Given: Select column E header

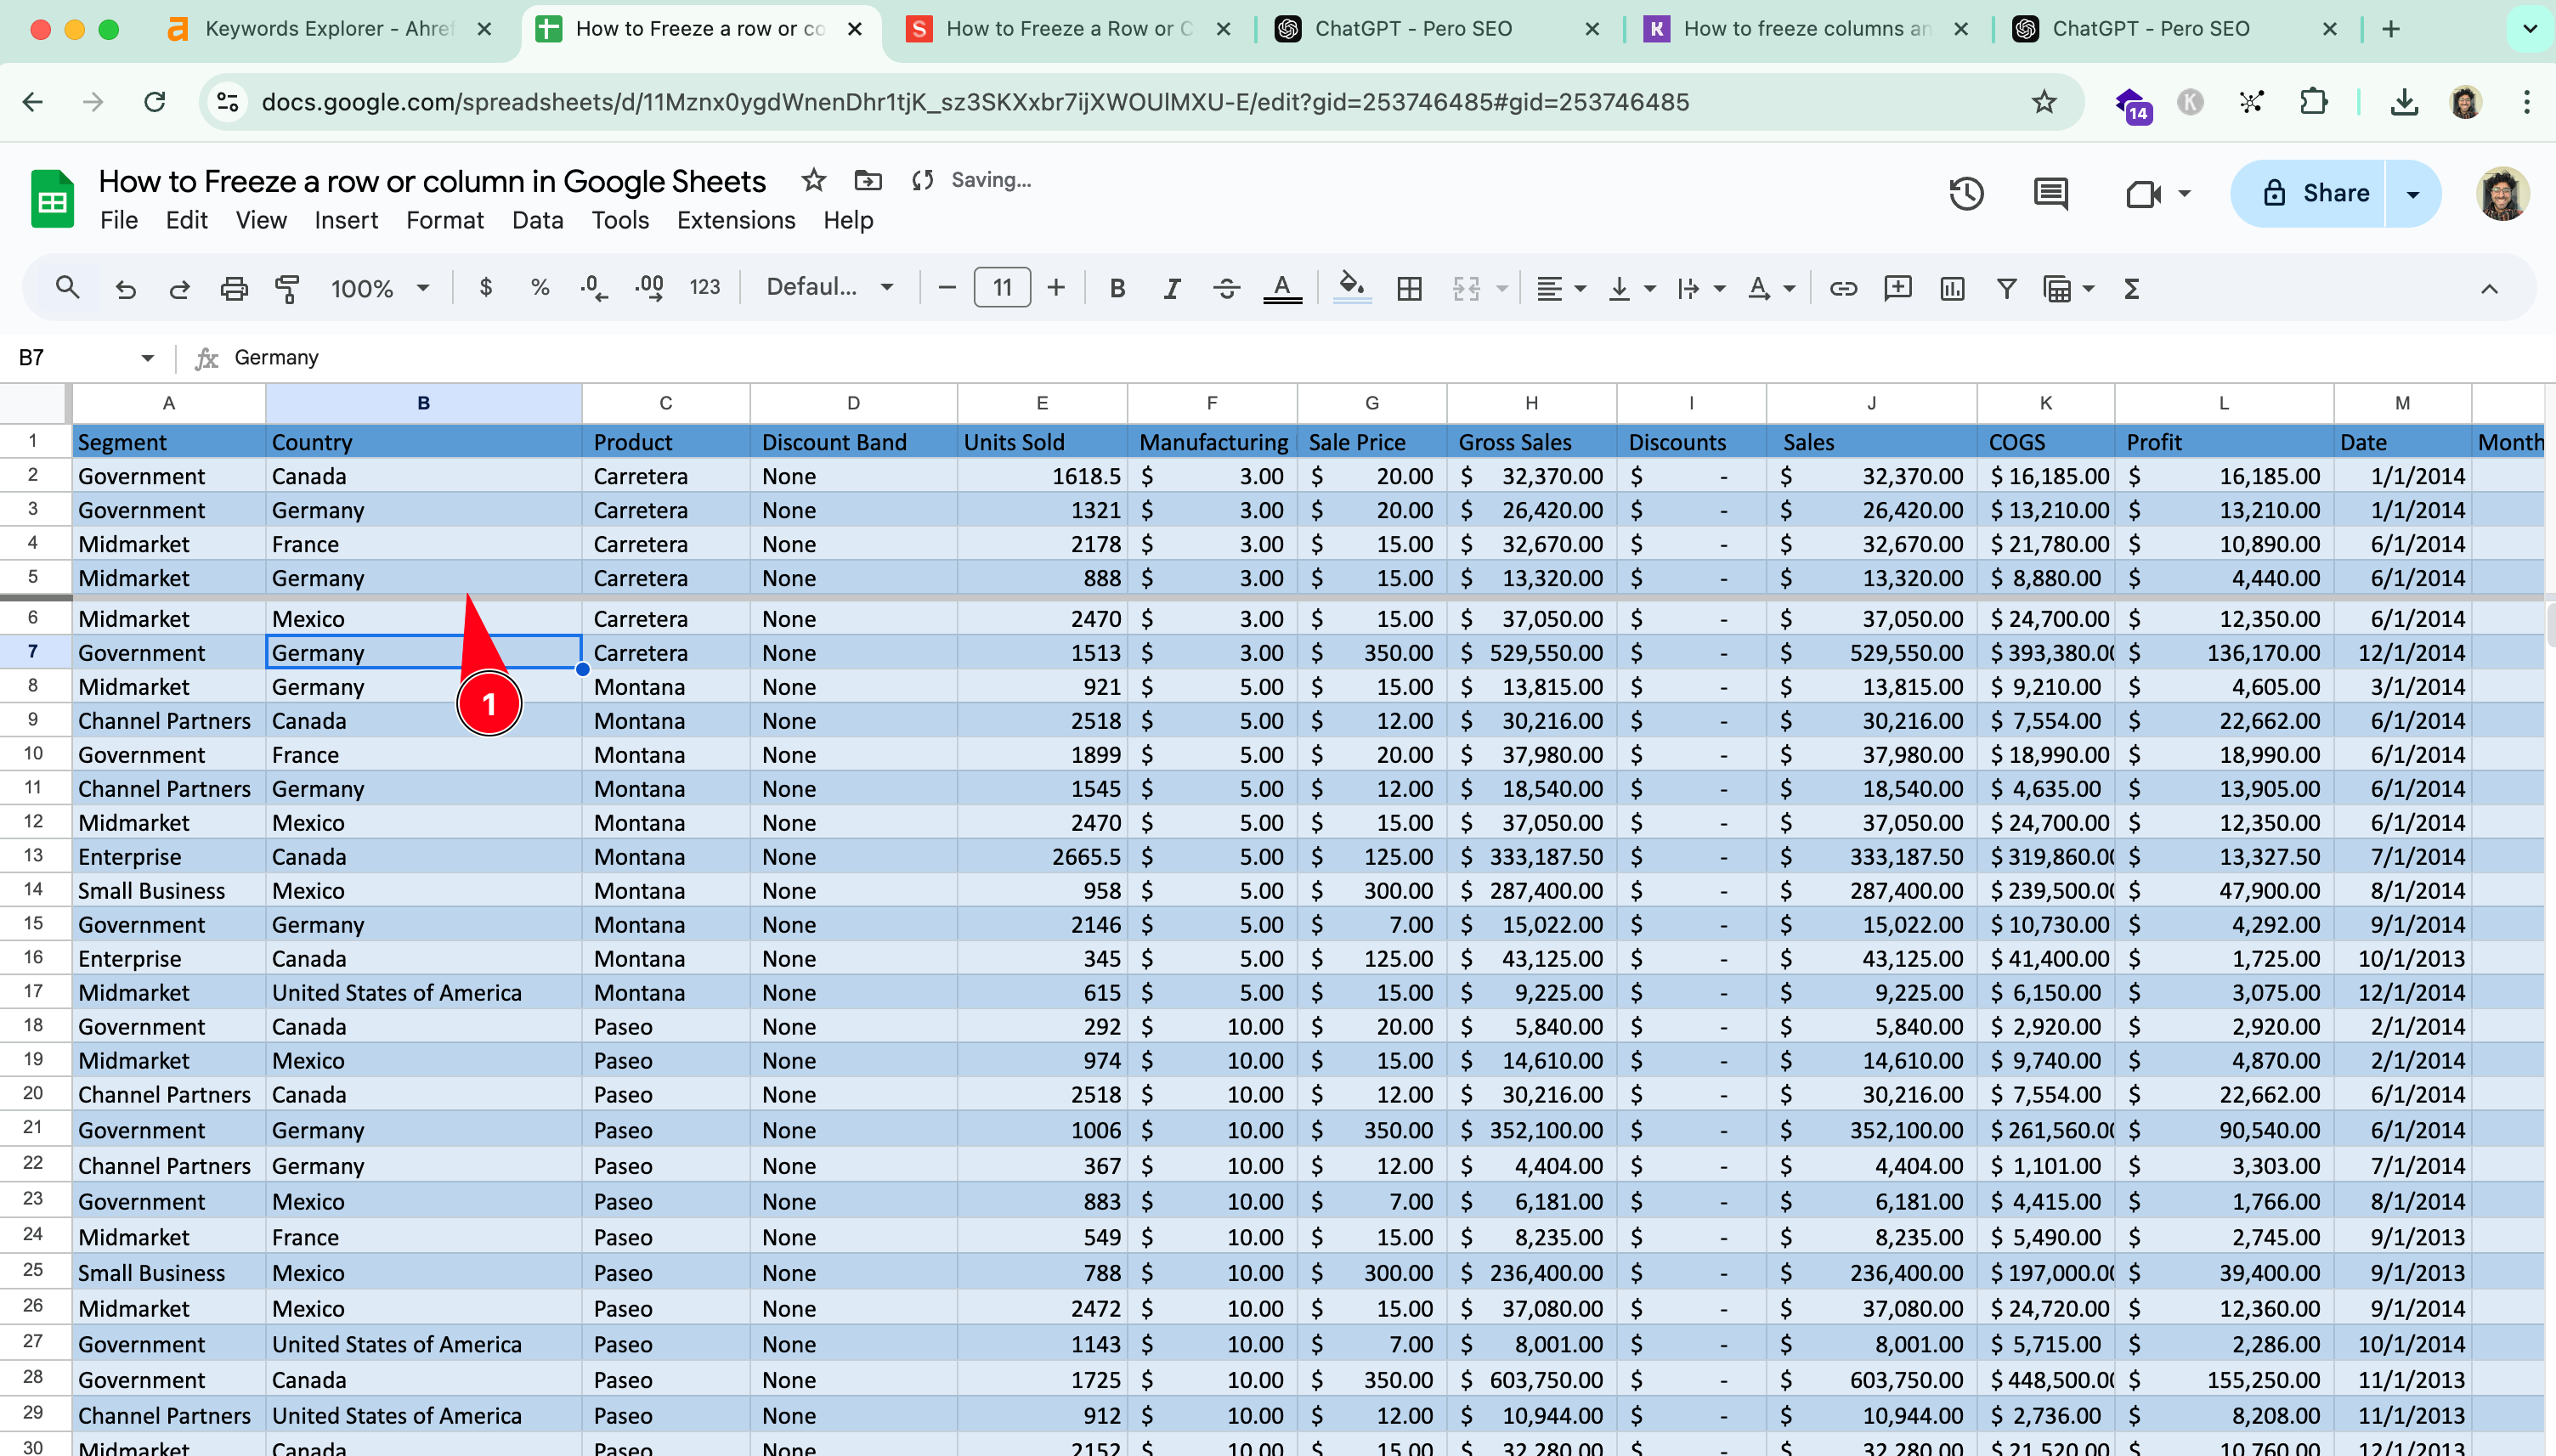Looking at the screenshot, I should point(1042,403).
